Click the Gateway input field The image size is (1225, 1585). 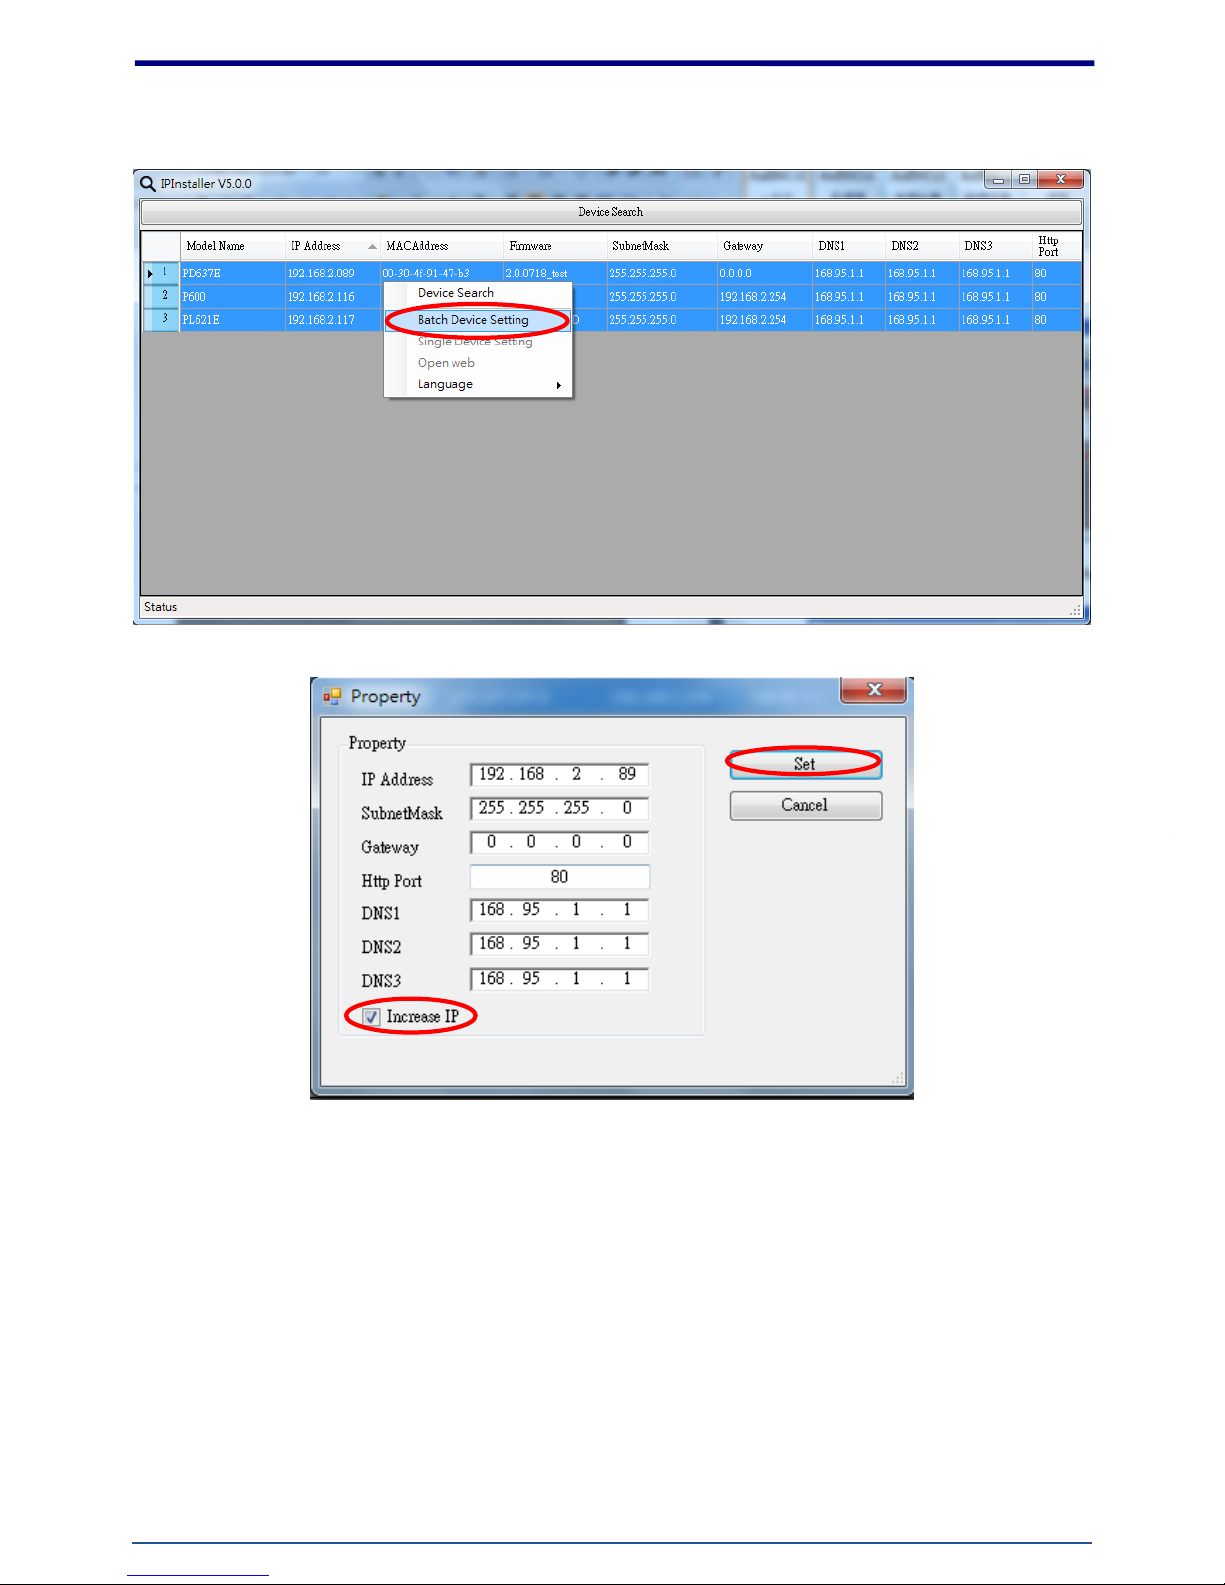pos(560,842)
